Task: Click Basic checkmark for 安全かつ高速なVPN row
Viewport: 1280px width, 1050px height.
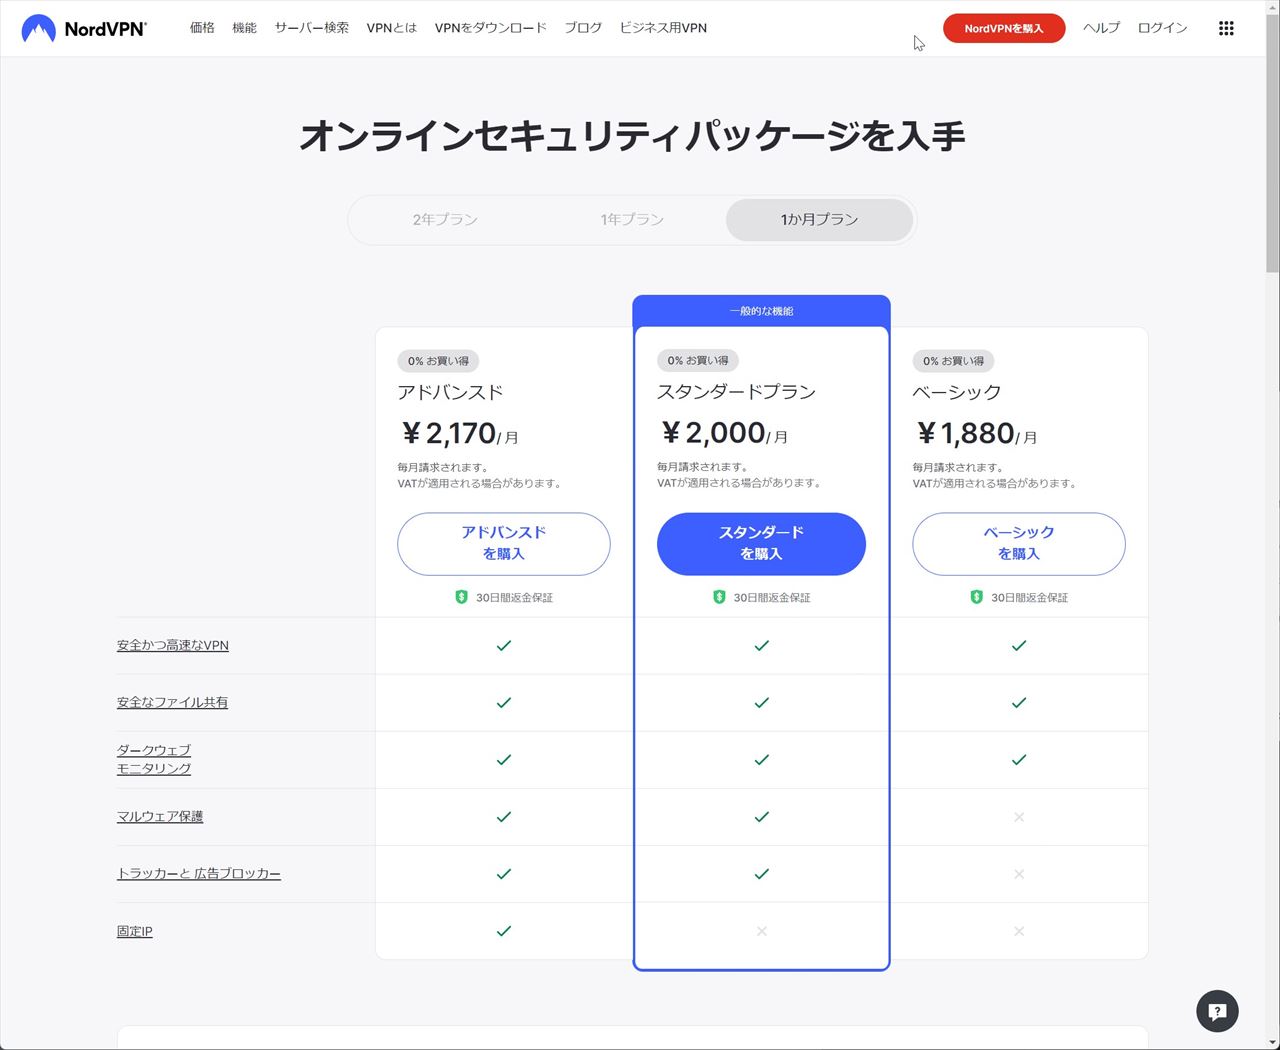Action: (x=1019, y=645)
